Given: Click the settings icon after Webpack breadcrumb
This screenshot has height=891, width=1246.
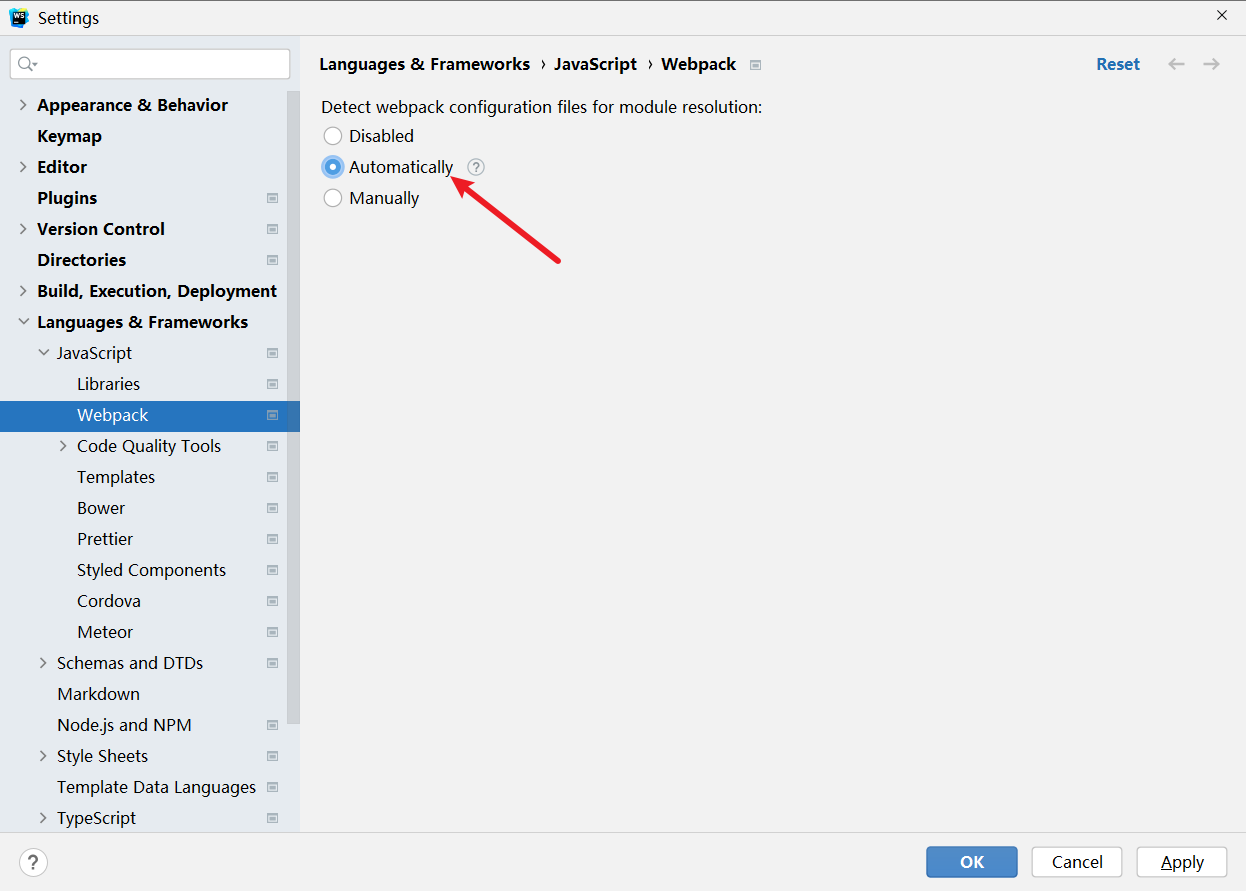Looking at the screenshot, I should coord(755,64).
